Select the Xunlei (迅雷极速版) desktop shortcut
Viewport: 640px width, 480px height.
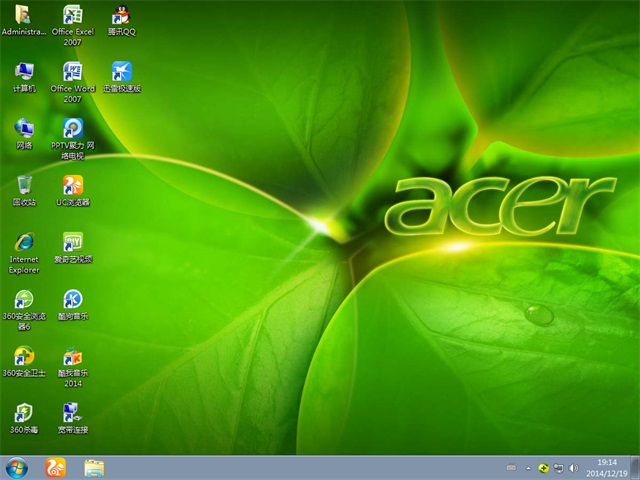click(x=121, y=72)
